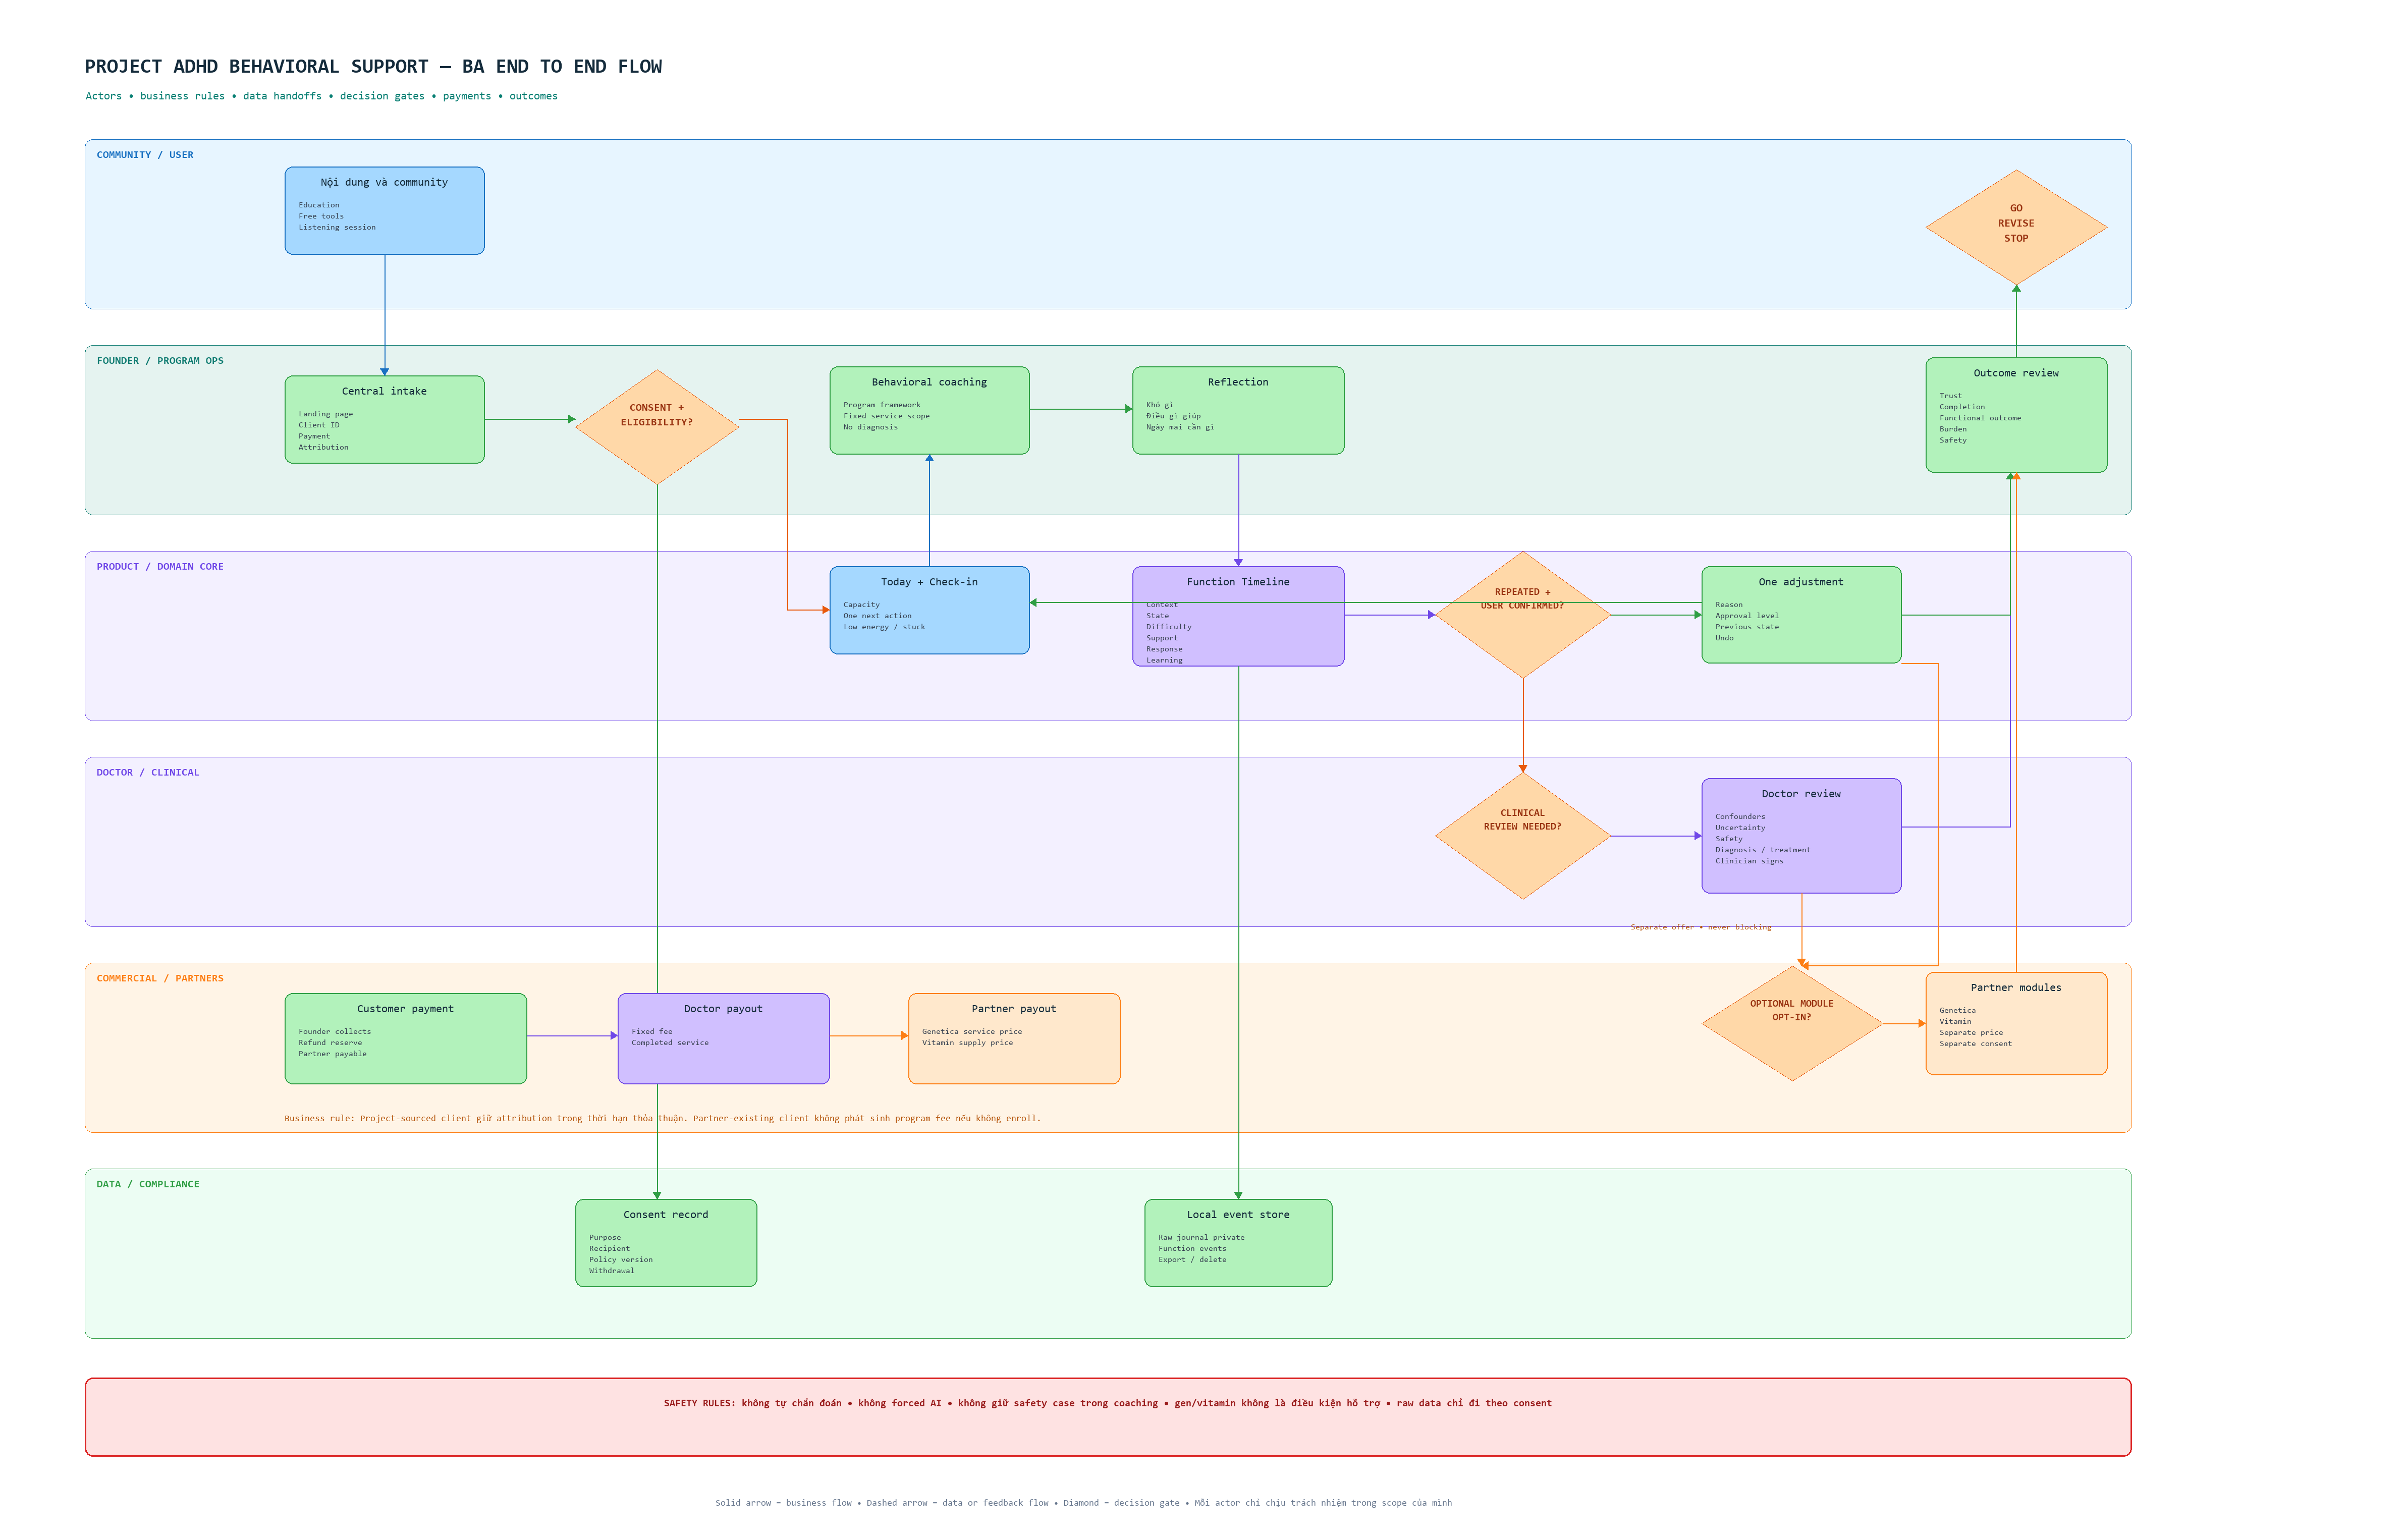
Task: Click the Today + Check-in box
Action: coord(929,610)
